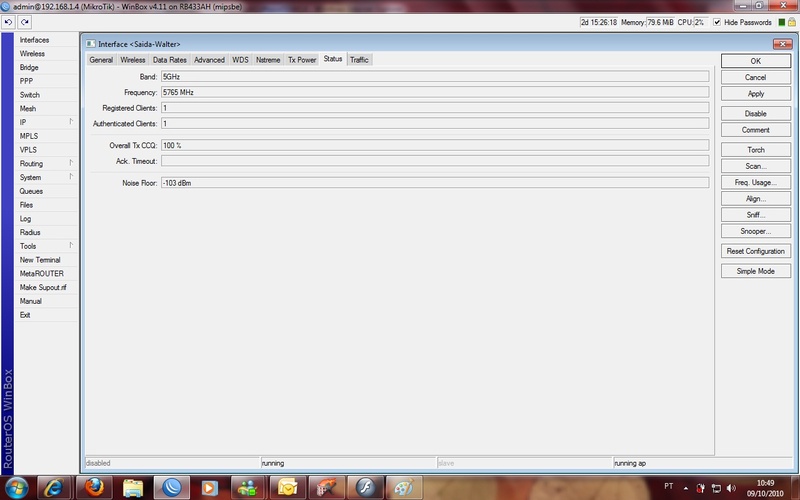Click the window icon beside Interface <Saida-Walter>
800x500 pixels.
point(90,44)
